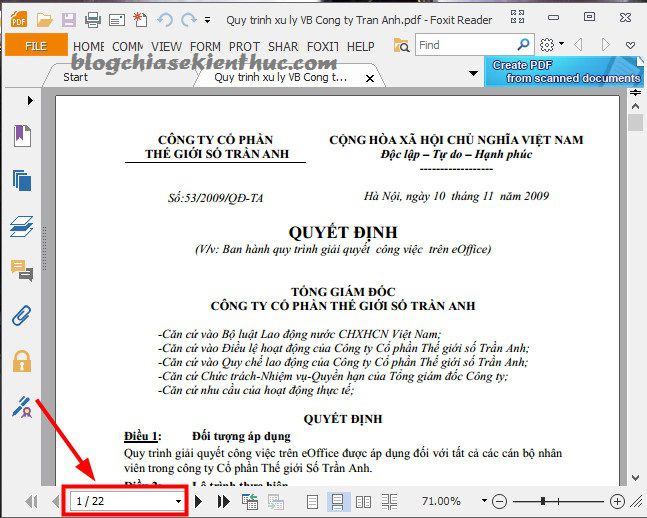Click the vertical scrollbar down arrow
This screenshot has width=647, height=518.
[635, 478]
